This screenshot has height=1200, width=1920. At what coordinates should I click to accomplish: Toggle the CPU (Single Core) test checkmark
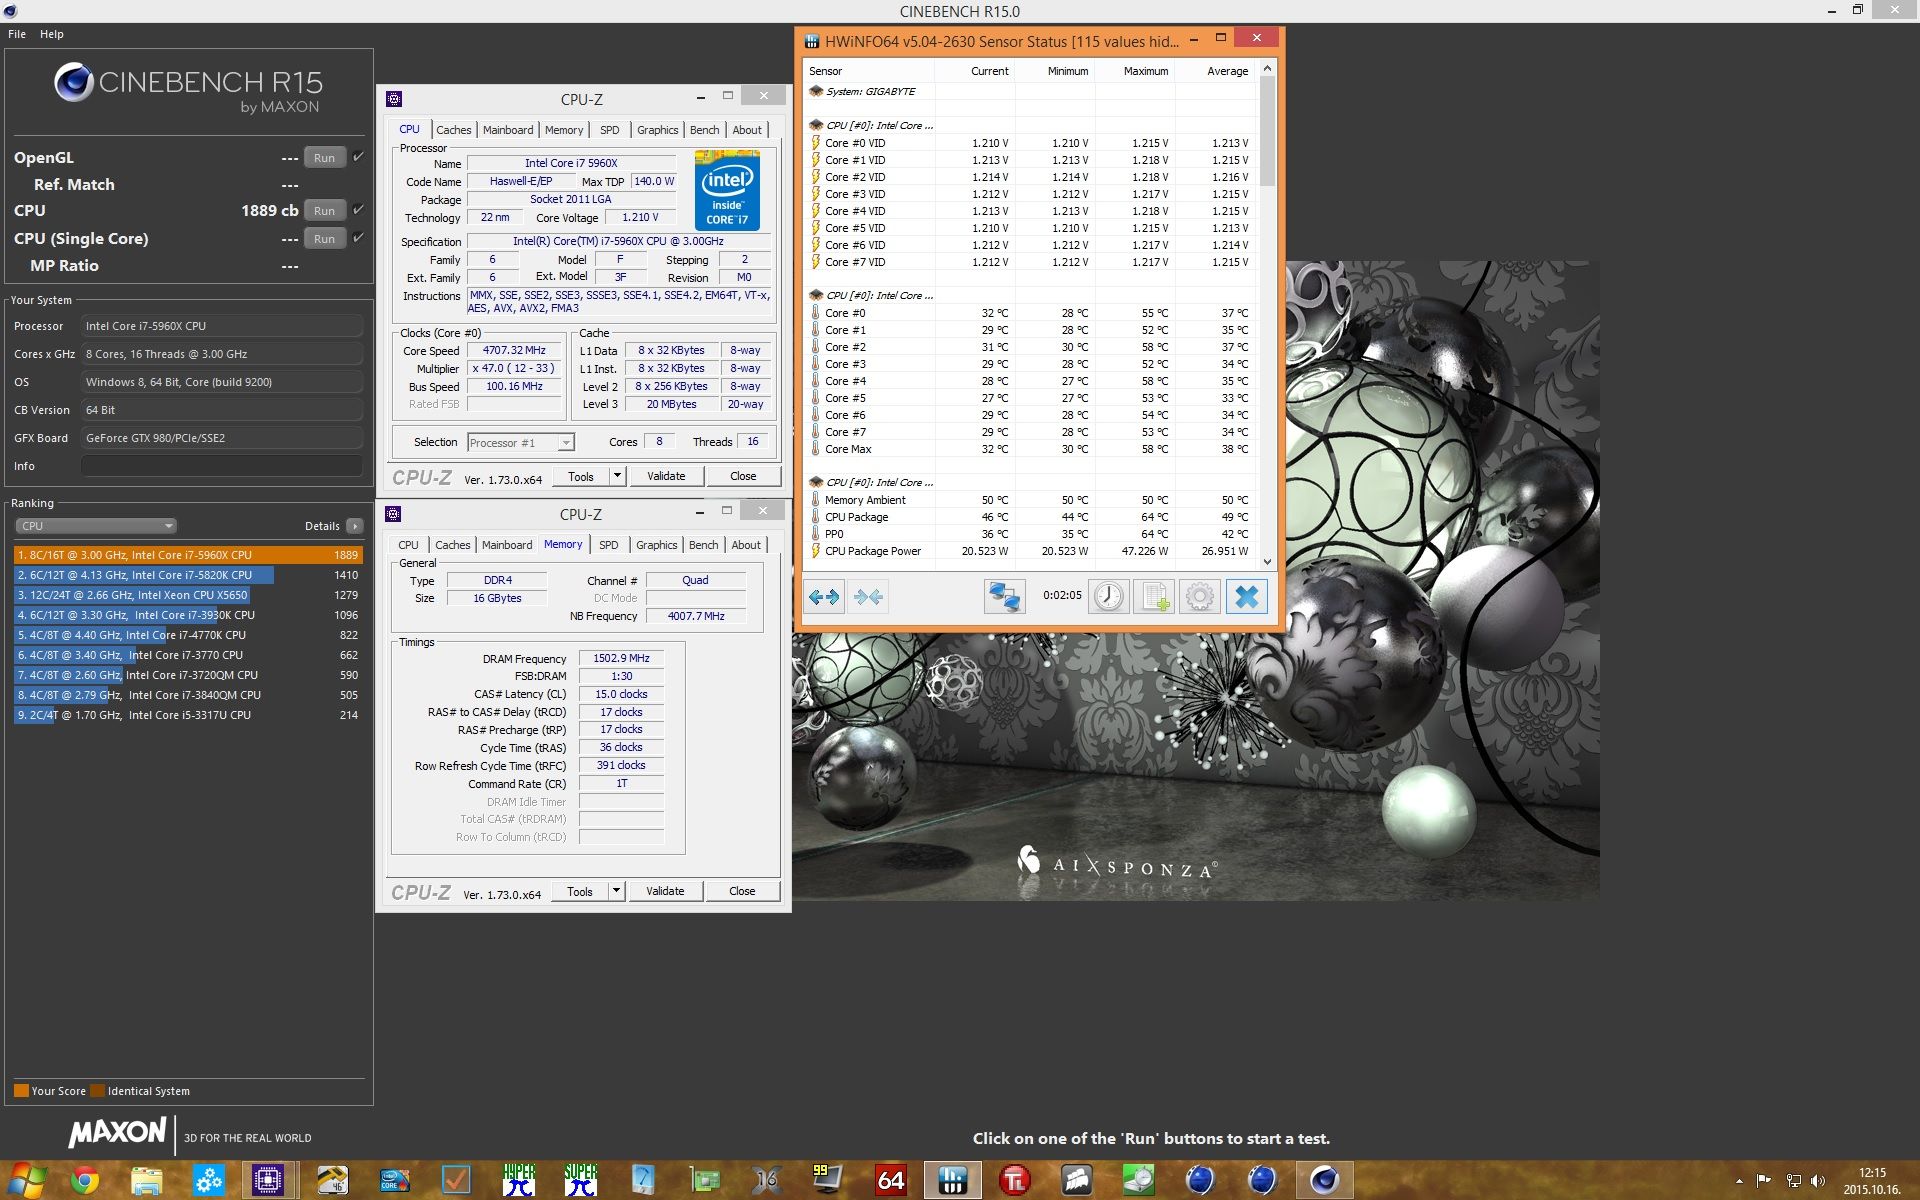click(358, 238)
